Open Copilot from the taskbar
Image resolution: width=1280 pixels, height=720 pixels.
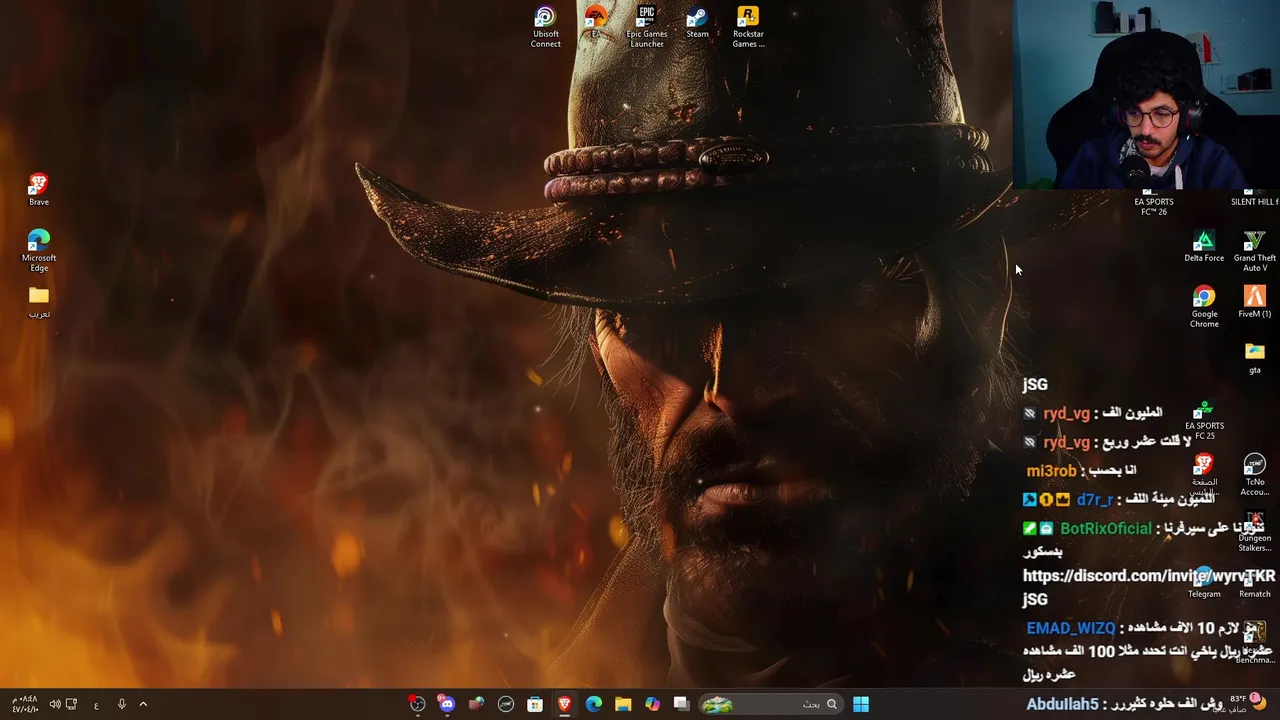pyautogui.click(x=652, y=704)
